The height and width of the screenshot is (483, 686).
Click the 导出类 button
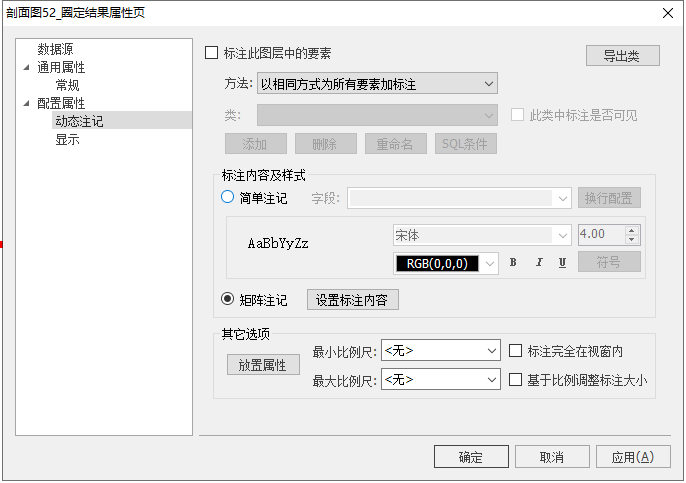(622, 55)
